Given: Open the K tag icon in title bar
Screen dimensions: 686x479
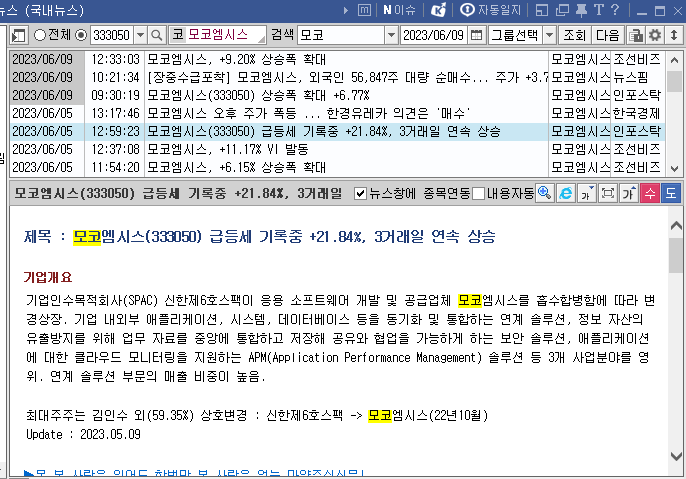Looking at the screenshot, I should [x=438, y=10].
